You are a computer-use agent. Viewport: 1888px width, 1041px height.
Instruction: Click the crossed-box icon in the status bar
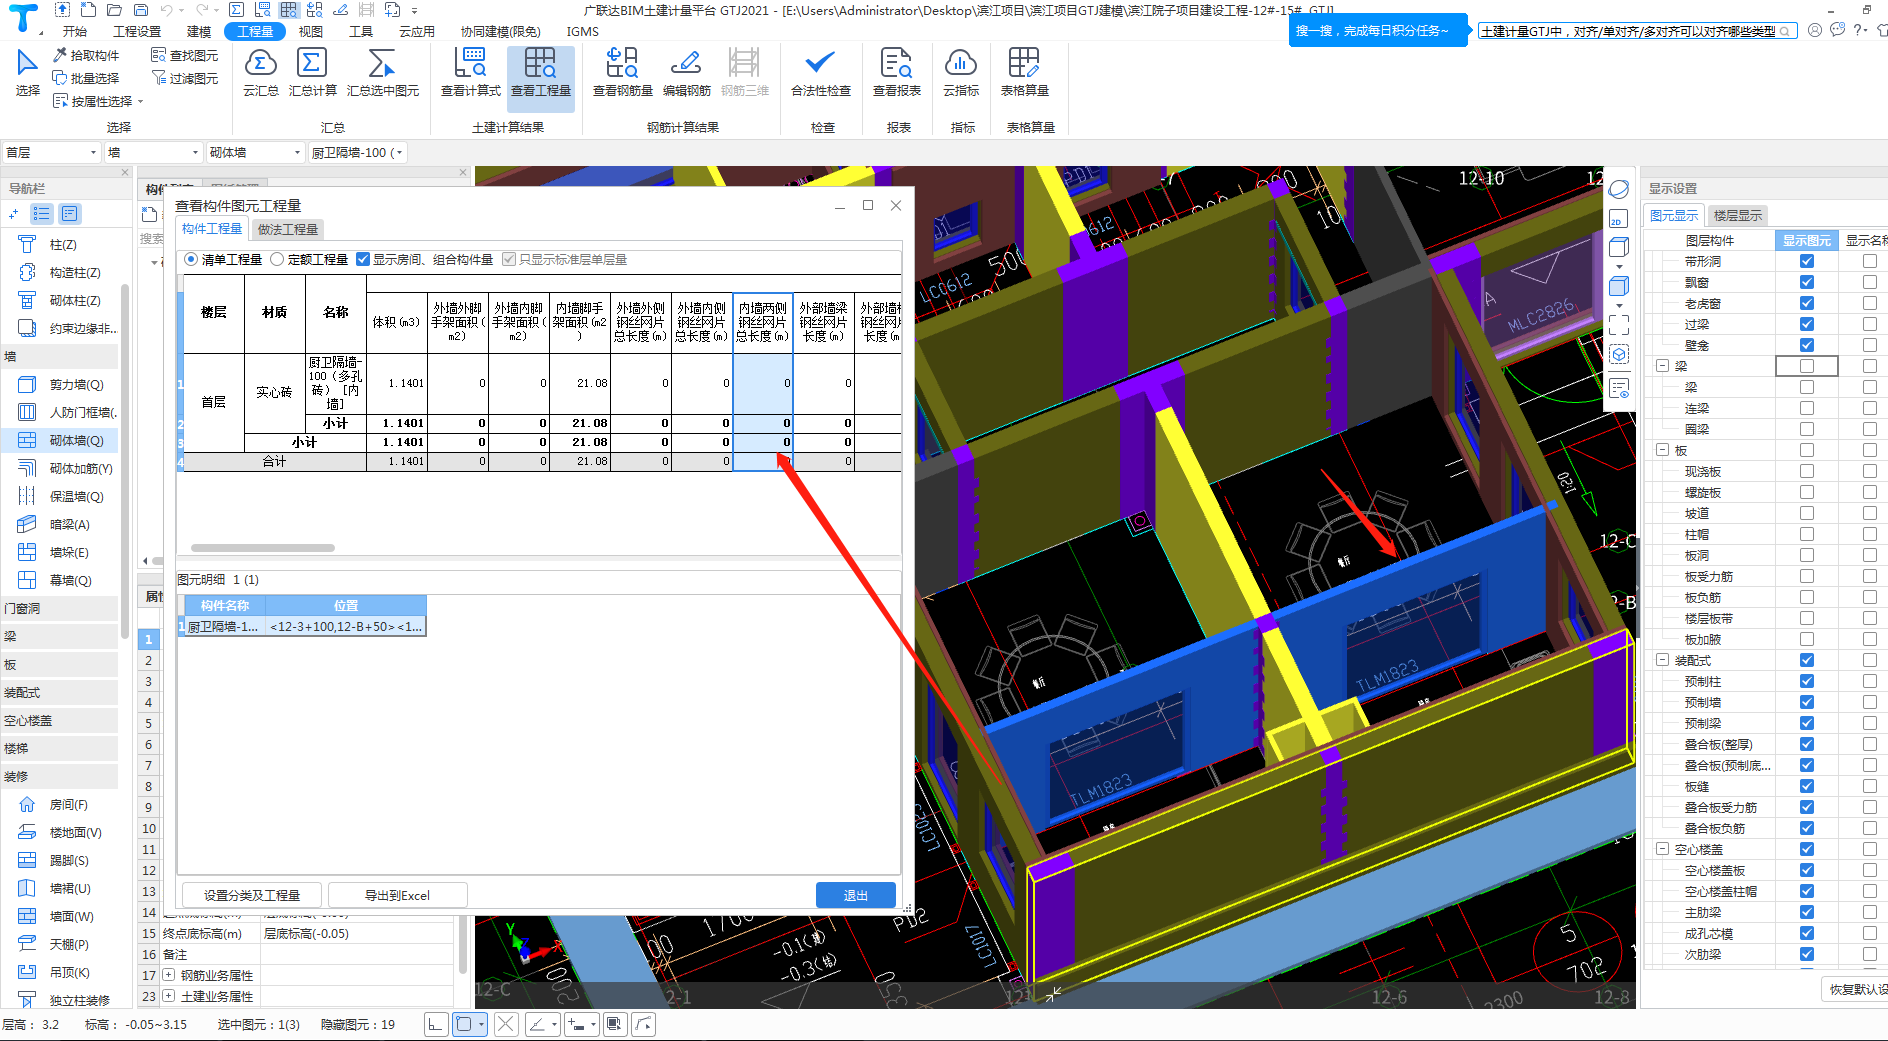(x=506, y=1024)
